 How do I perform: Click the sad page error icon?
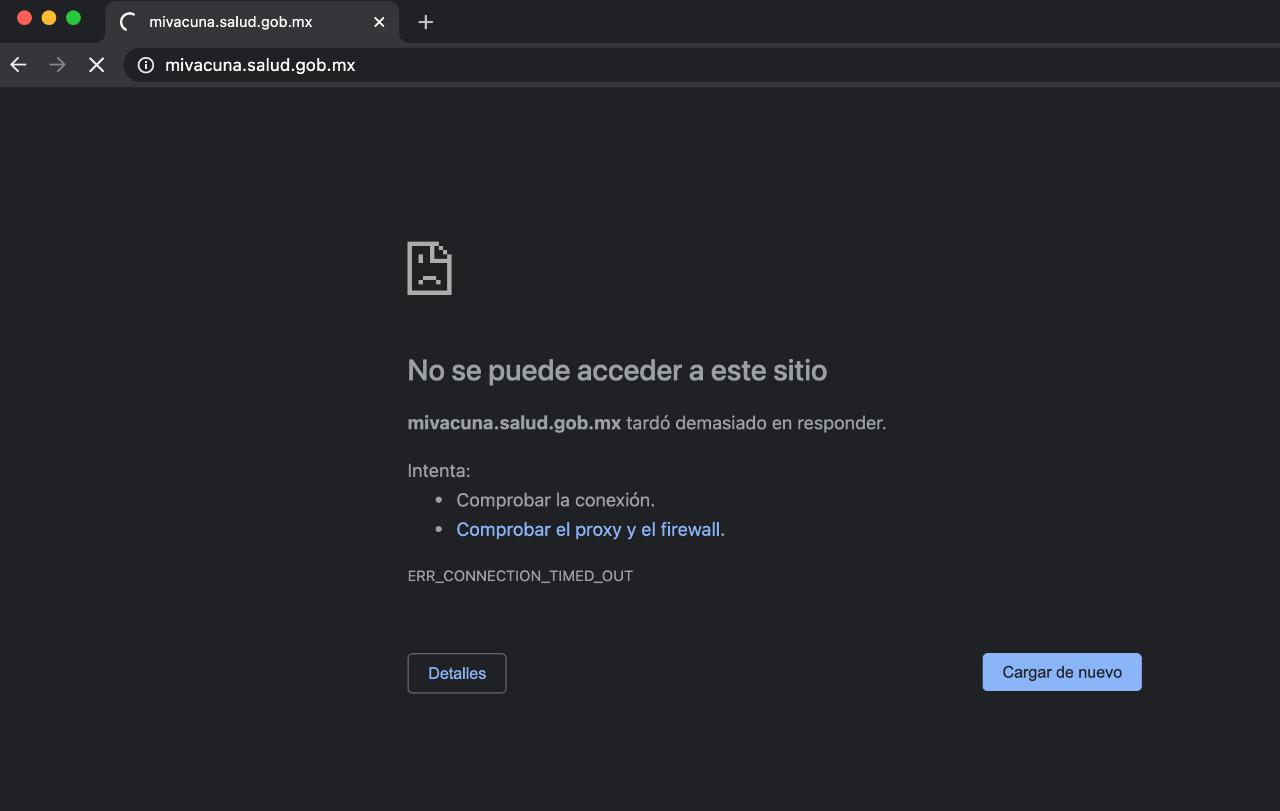pyautogui.click(x=429, y=268)
